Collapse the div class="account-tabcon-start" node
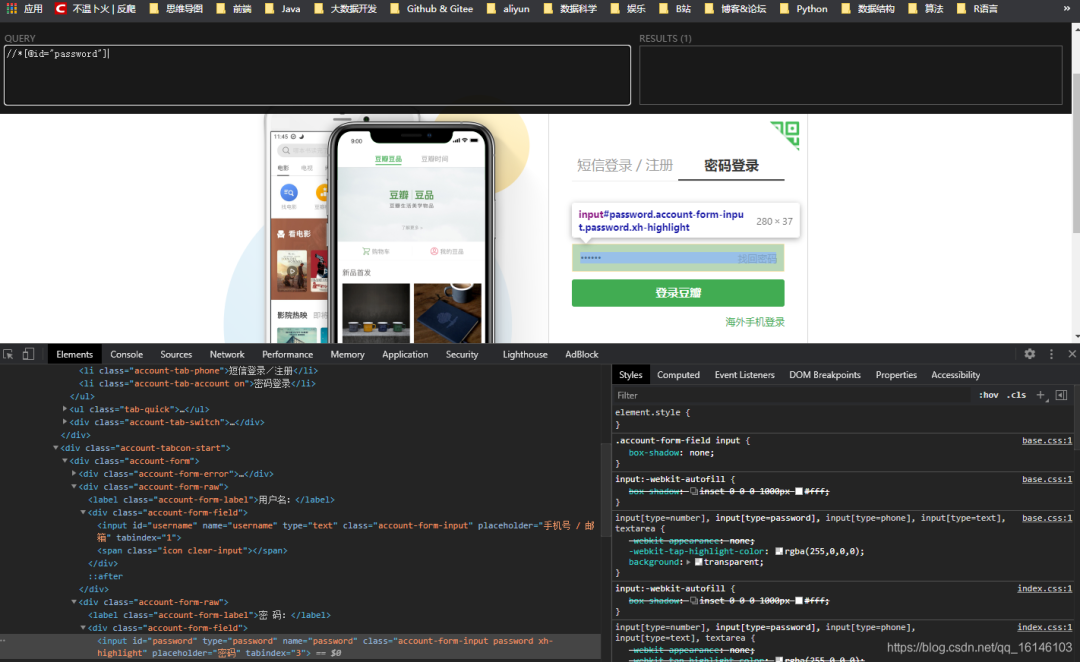Image resolution: width=1080 pixels, height=662 pixels. pyautogui.click(x=56, y=448)
